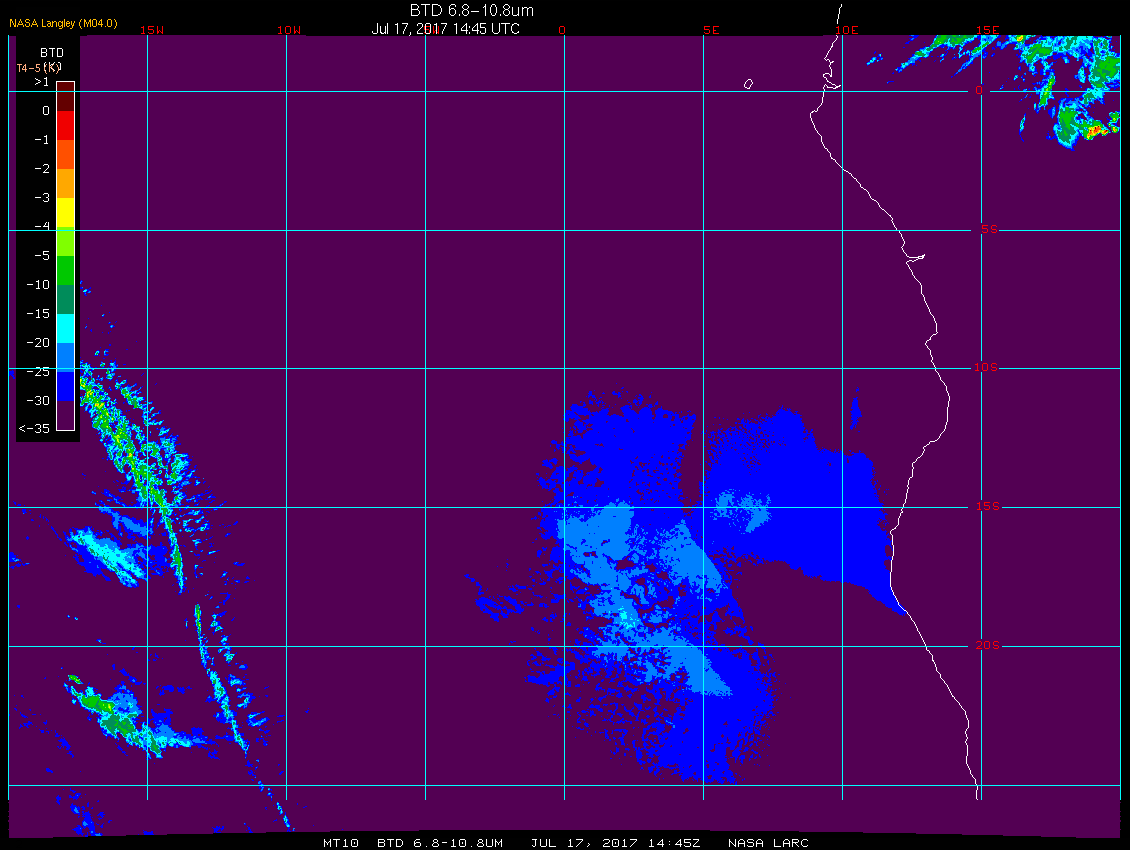
Task: Click the 'T4-5 (K)' legend unit label
Action: click(x=39, y=68)
